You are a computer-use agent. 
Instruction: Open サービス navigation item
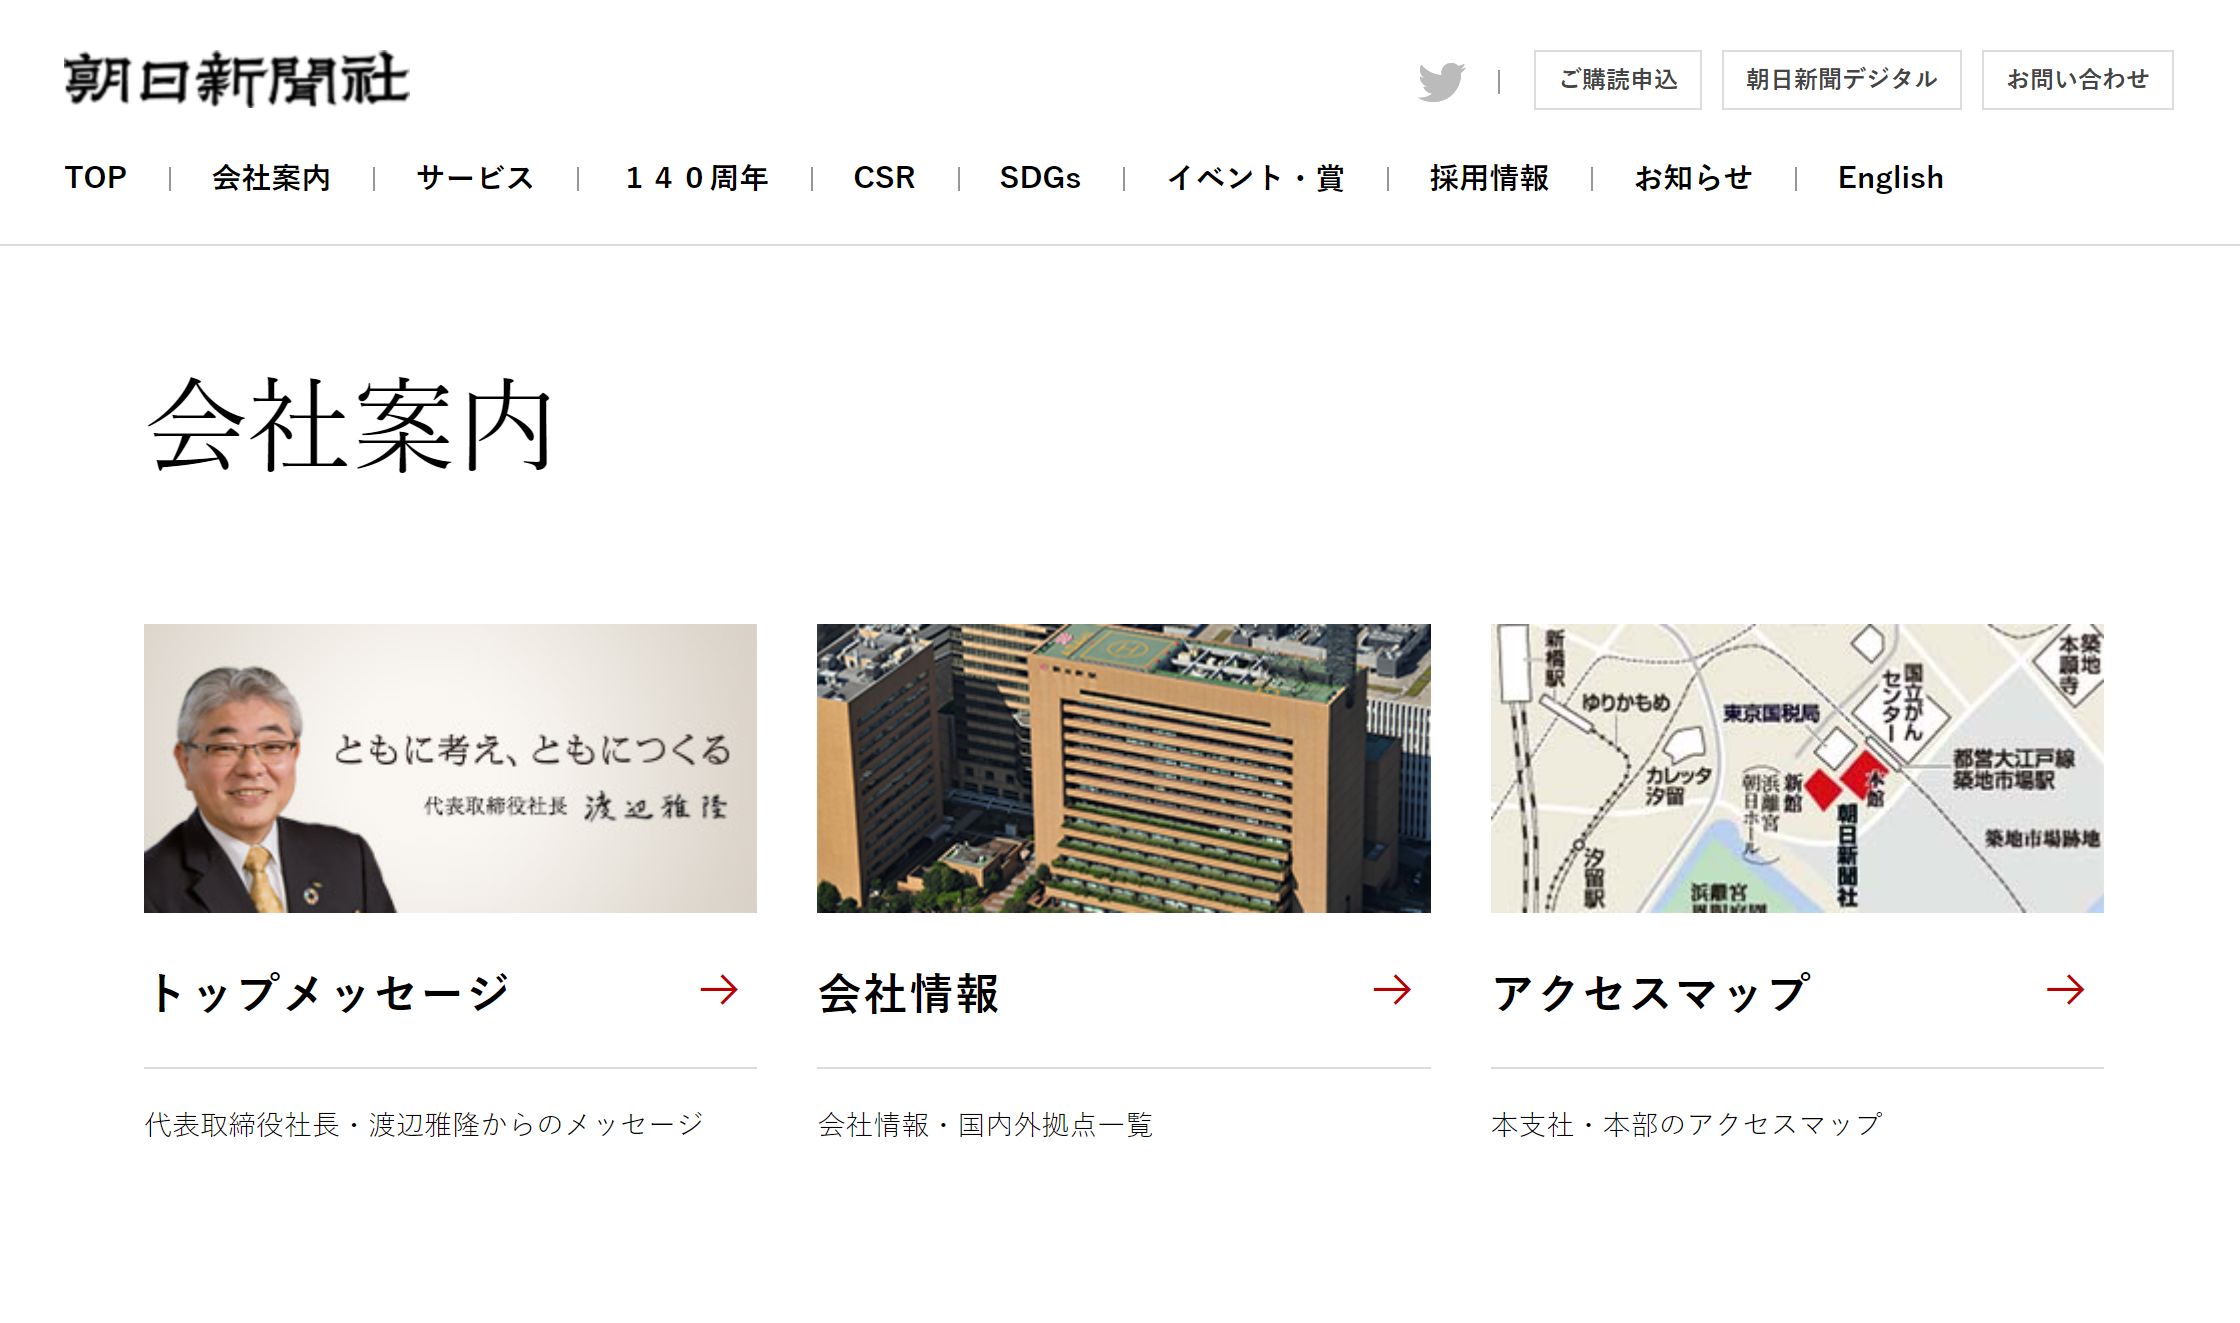tap(475, 178)
